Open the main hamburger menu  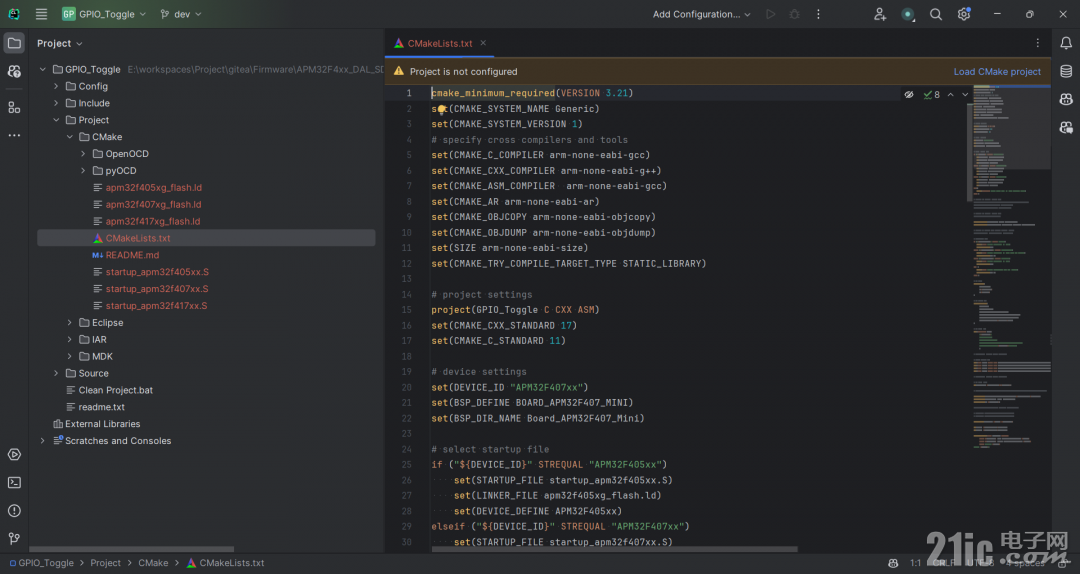pos(41,14)
